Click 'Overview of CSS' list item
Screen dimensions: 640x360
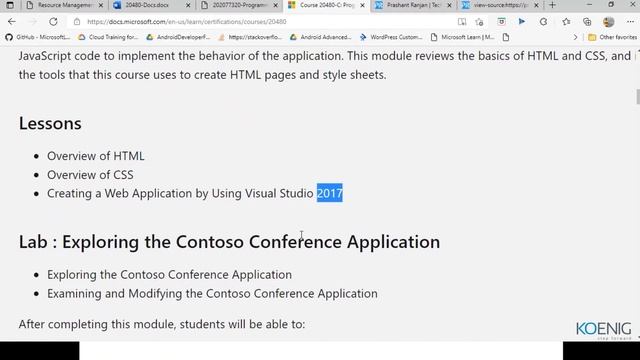90,175
